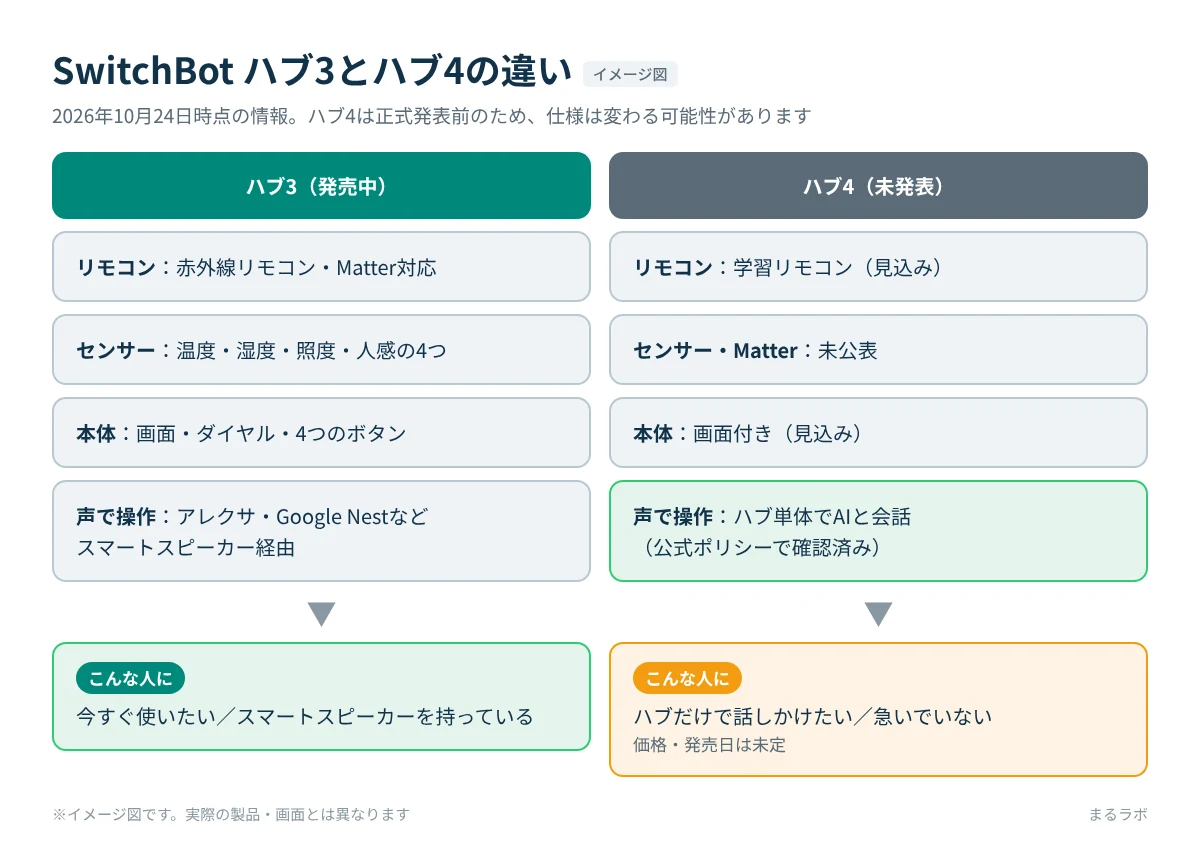Click the title 'SwitchBot ハブ3とハブ4の違い'
This screenshot has height=855, width=1200.
click(x=311, y=72)
